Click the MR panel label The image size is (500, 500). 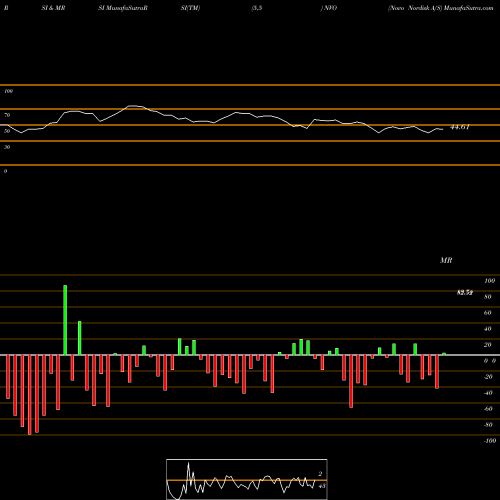(446, 260)
